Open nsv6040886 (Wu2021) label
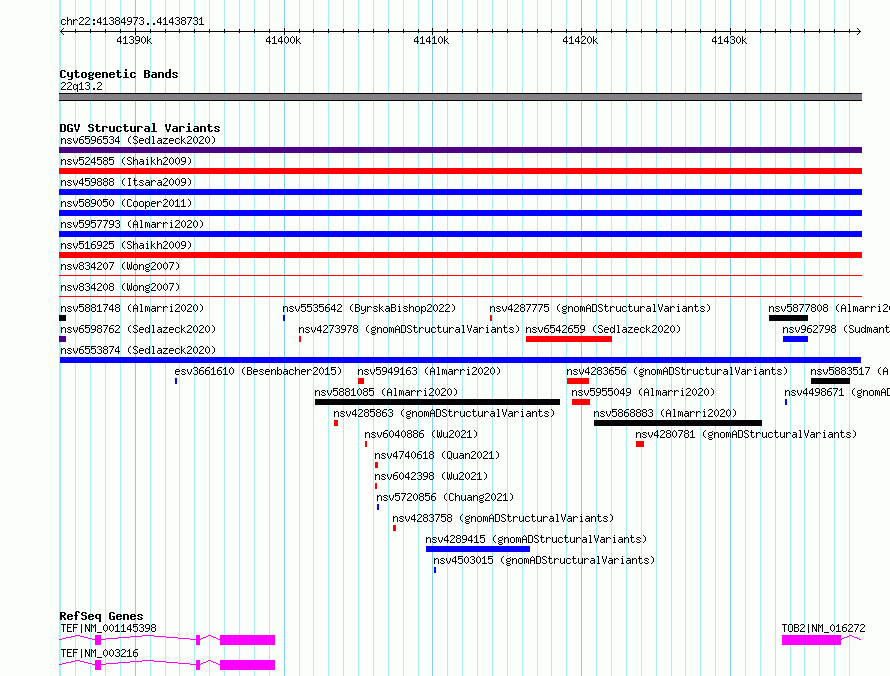This screenshot has width=890, height=676. click(x=421, y=434)
